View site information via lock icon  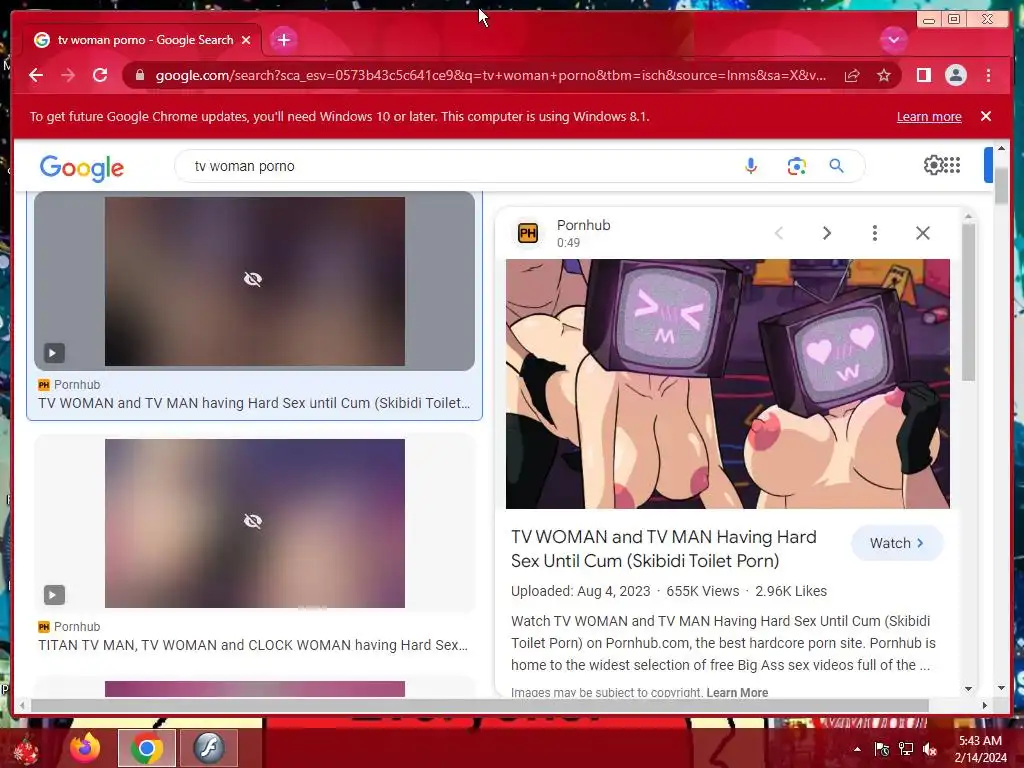[x=139, y=75]
